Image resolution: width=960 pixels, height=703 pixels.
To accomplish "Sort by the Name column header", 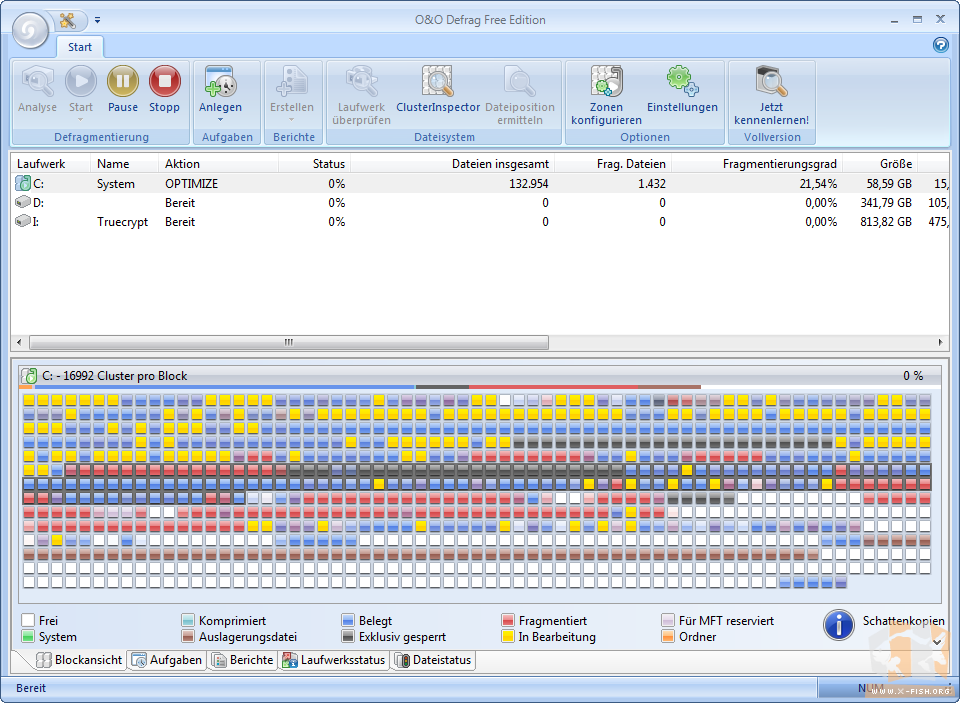I will pos(125,164).
